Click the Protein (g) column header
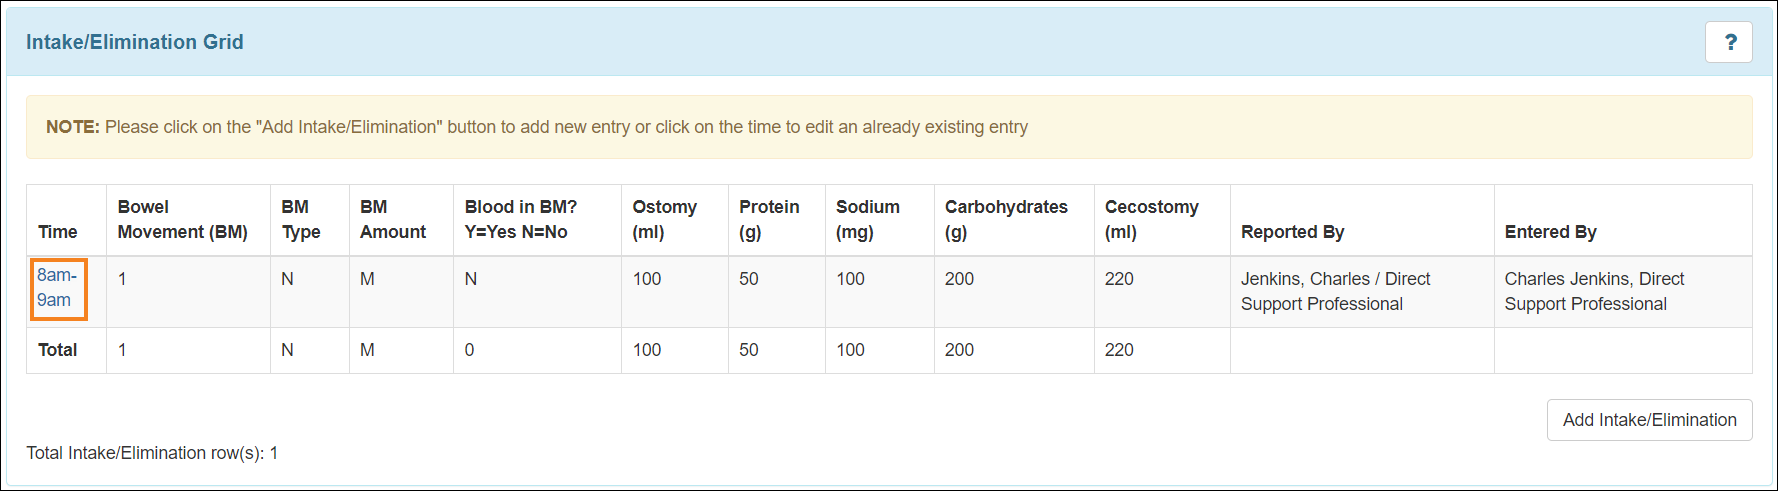Viewport: 1778px width, 491px height. 769,220
